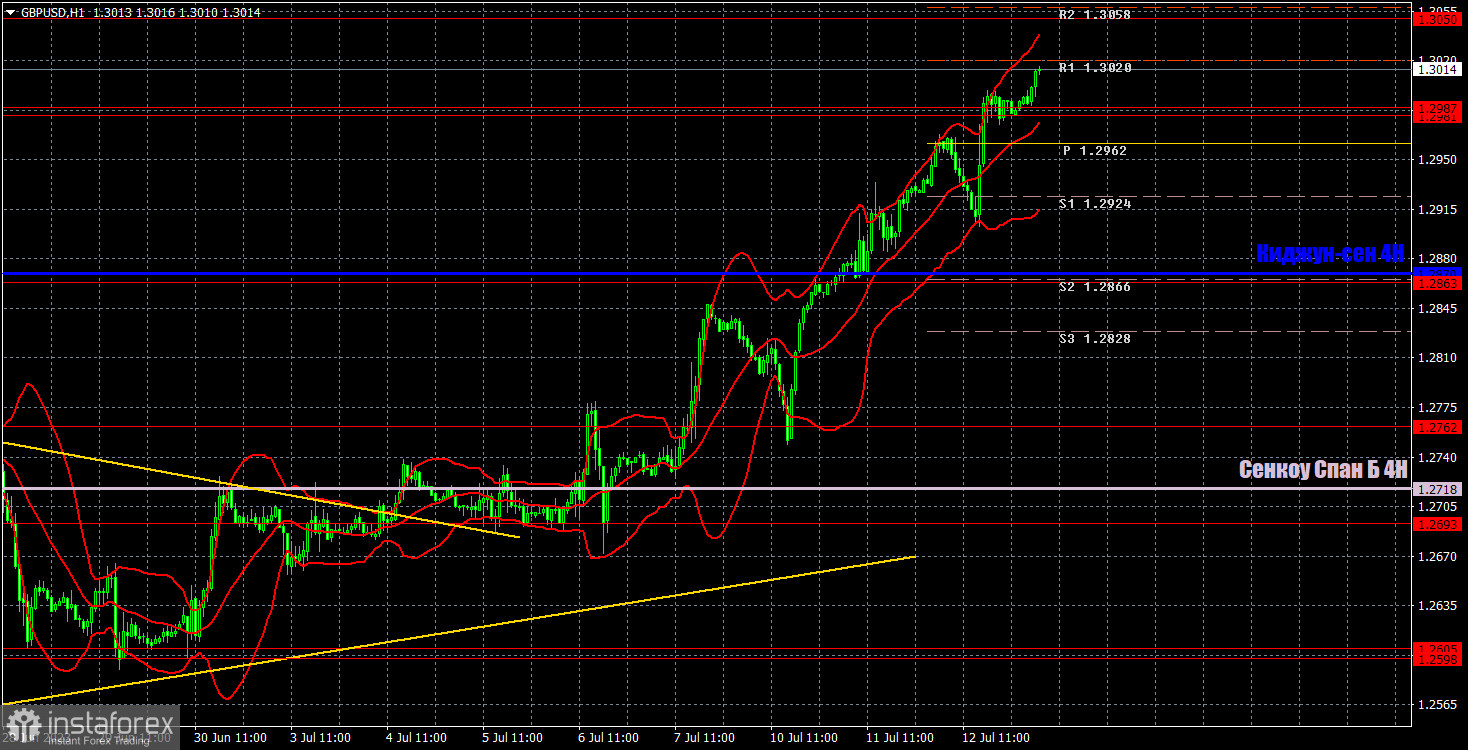This screenshot has height=750, width=1468.
Task: Click the 1.2565 price axis value
Action: 1438,704
